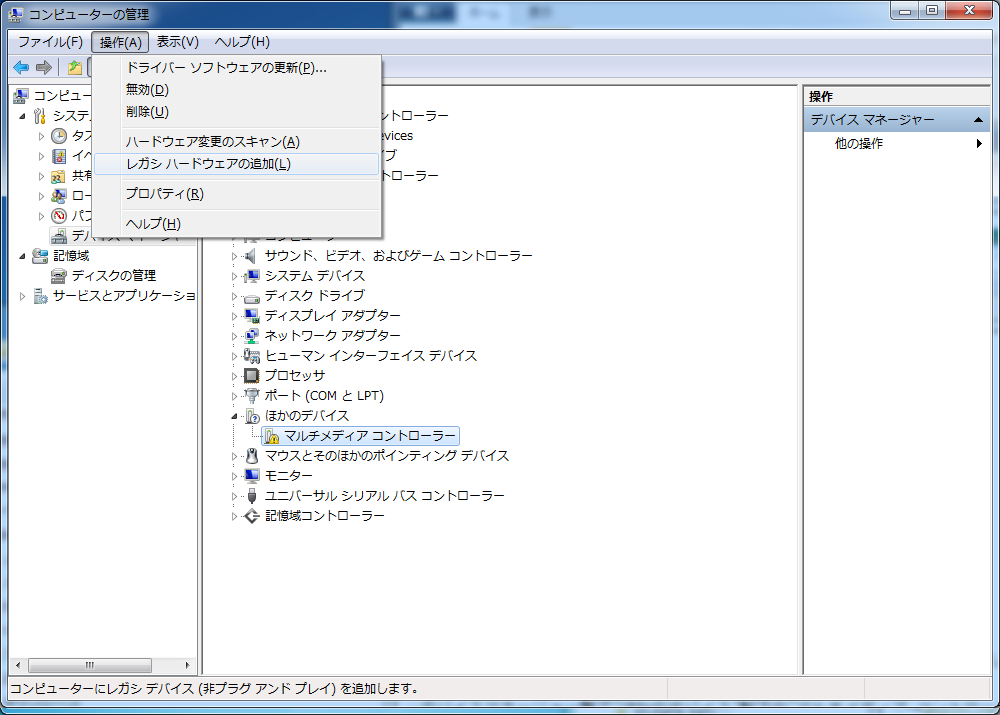1000x715 pixels.
Task: Click the horizontal scrollbar in the left pane
Action: tap(91, 664)
